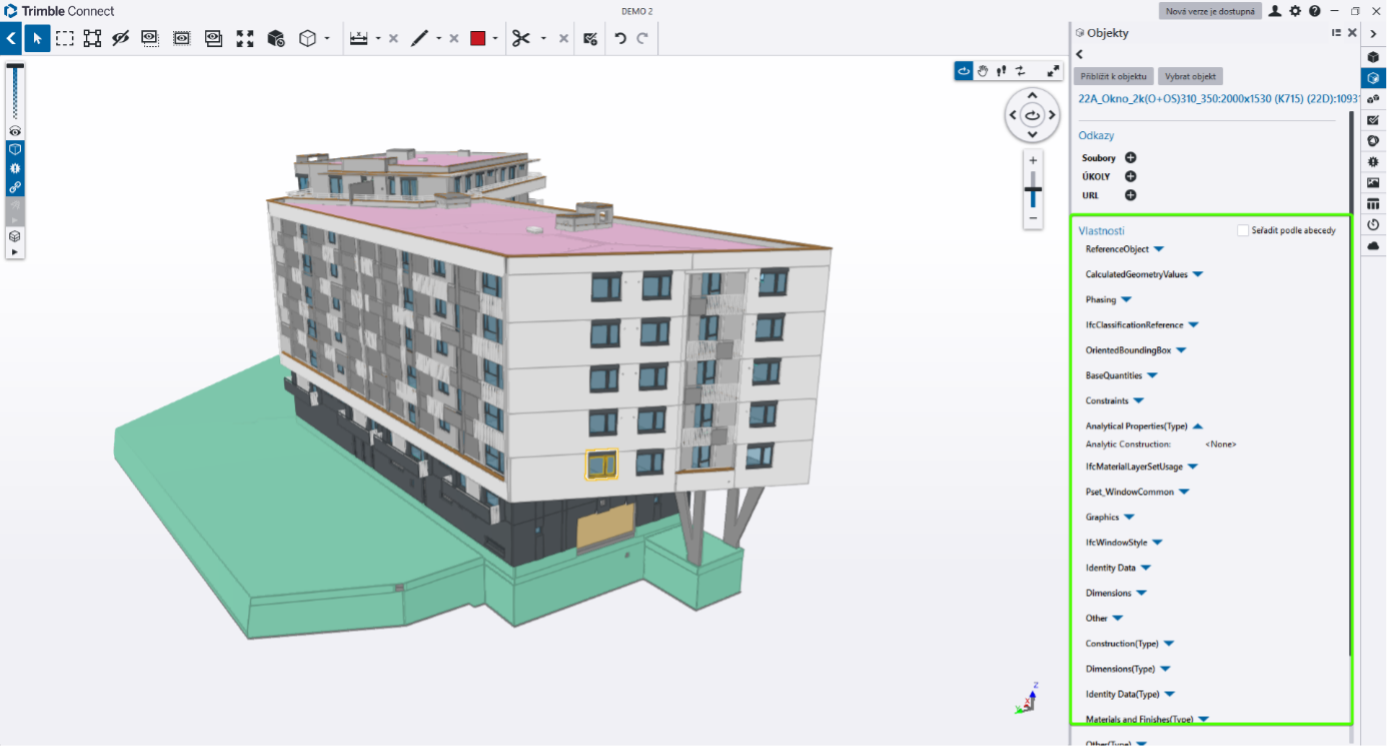This screenshot has height=748, width=1390.
Task: Toggle the eye icon in left toolbar
Action: pos(15,131)
